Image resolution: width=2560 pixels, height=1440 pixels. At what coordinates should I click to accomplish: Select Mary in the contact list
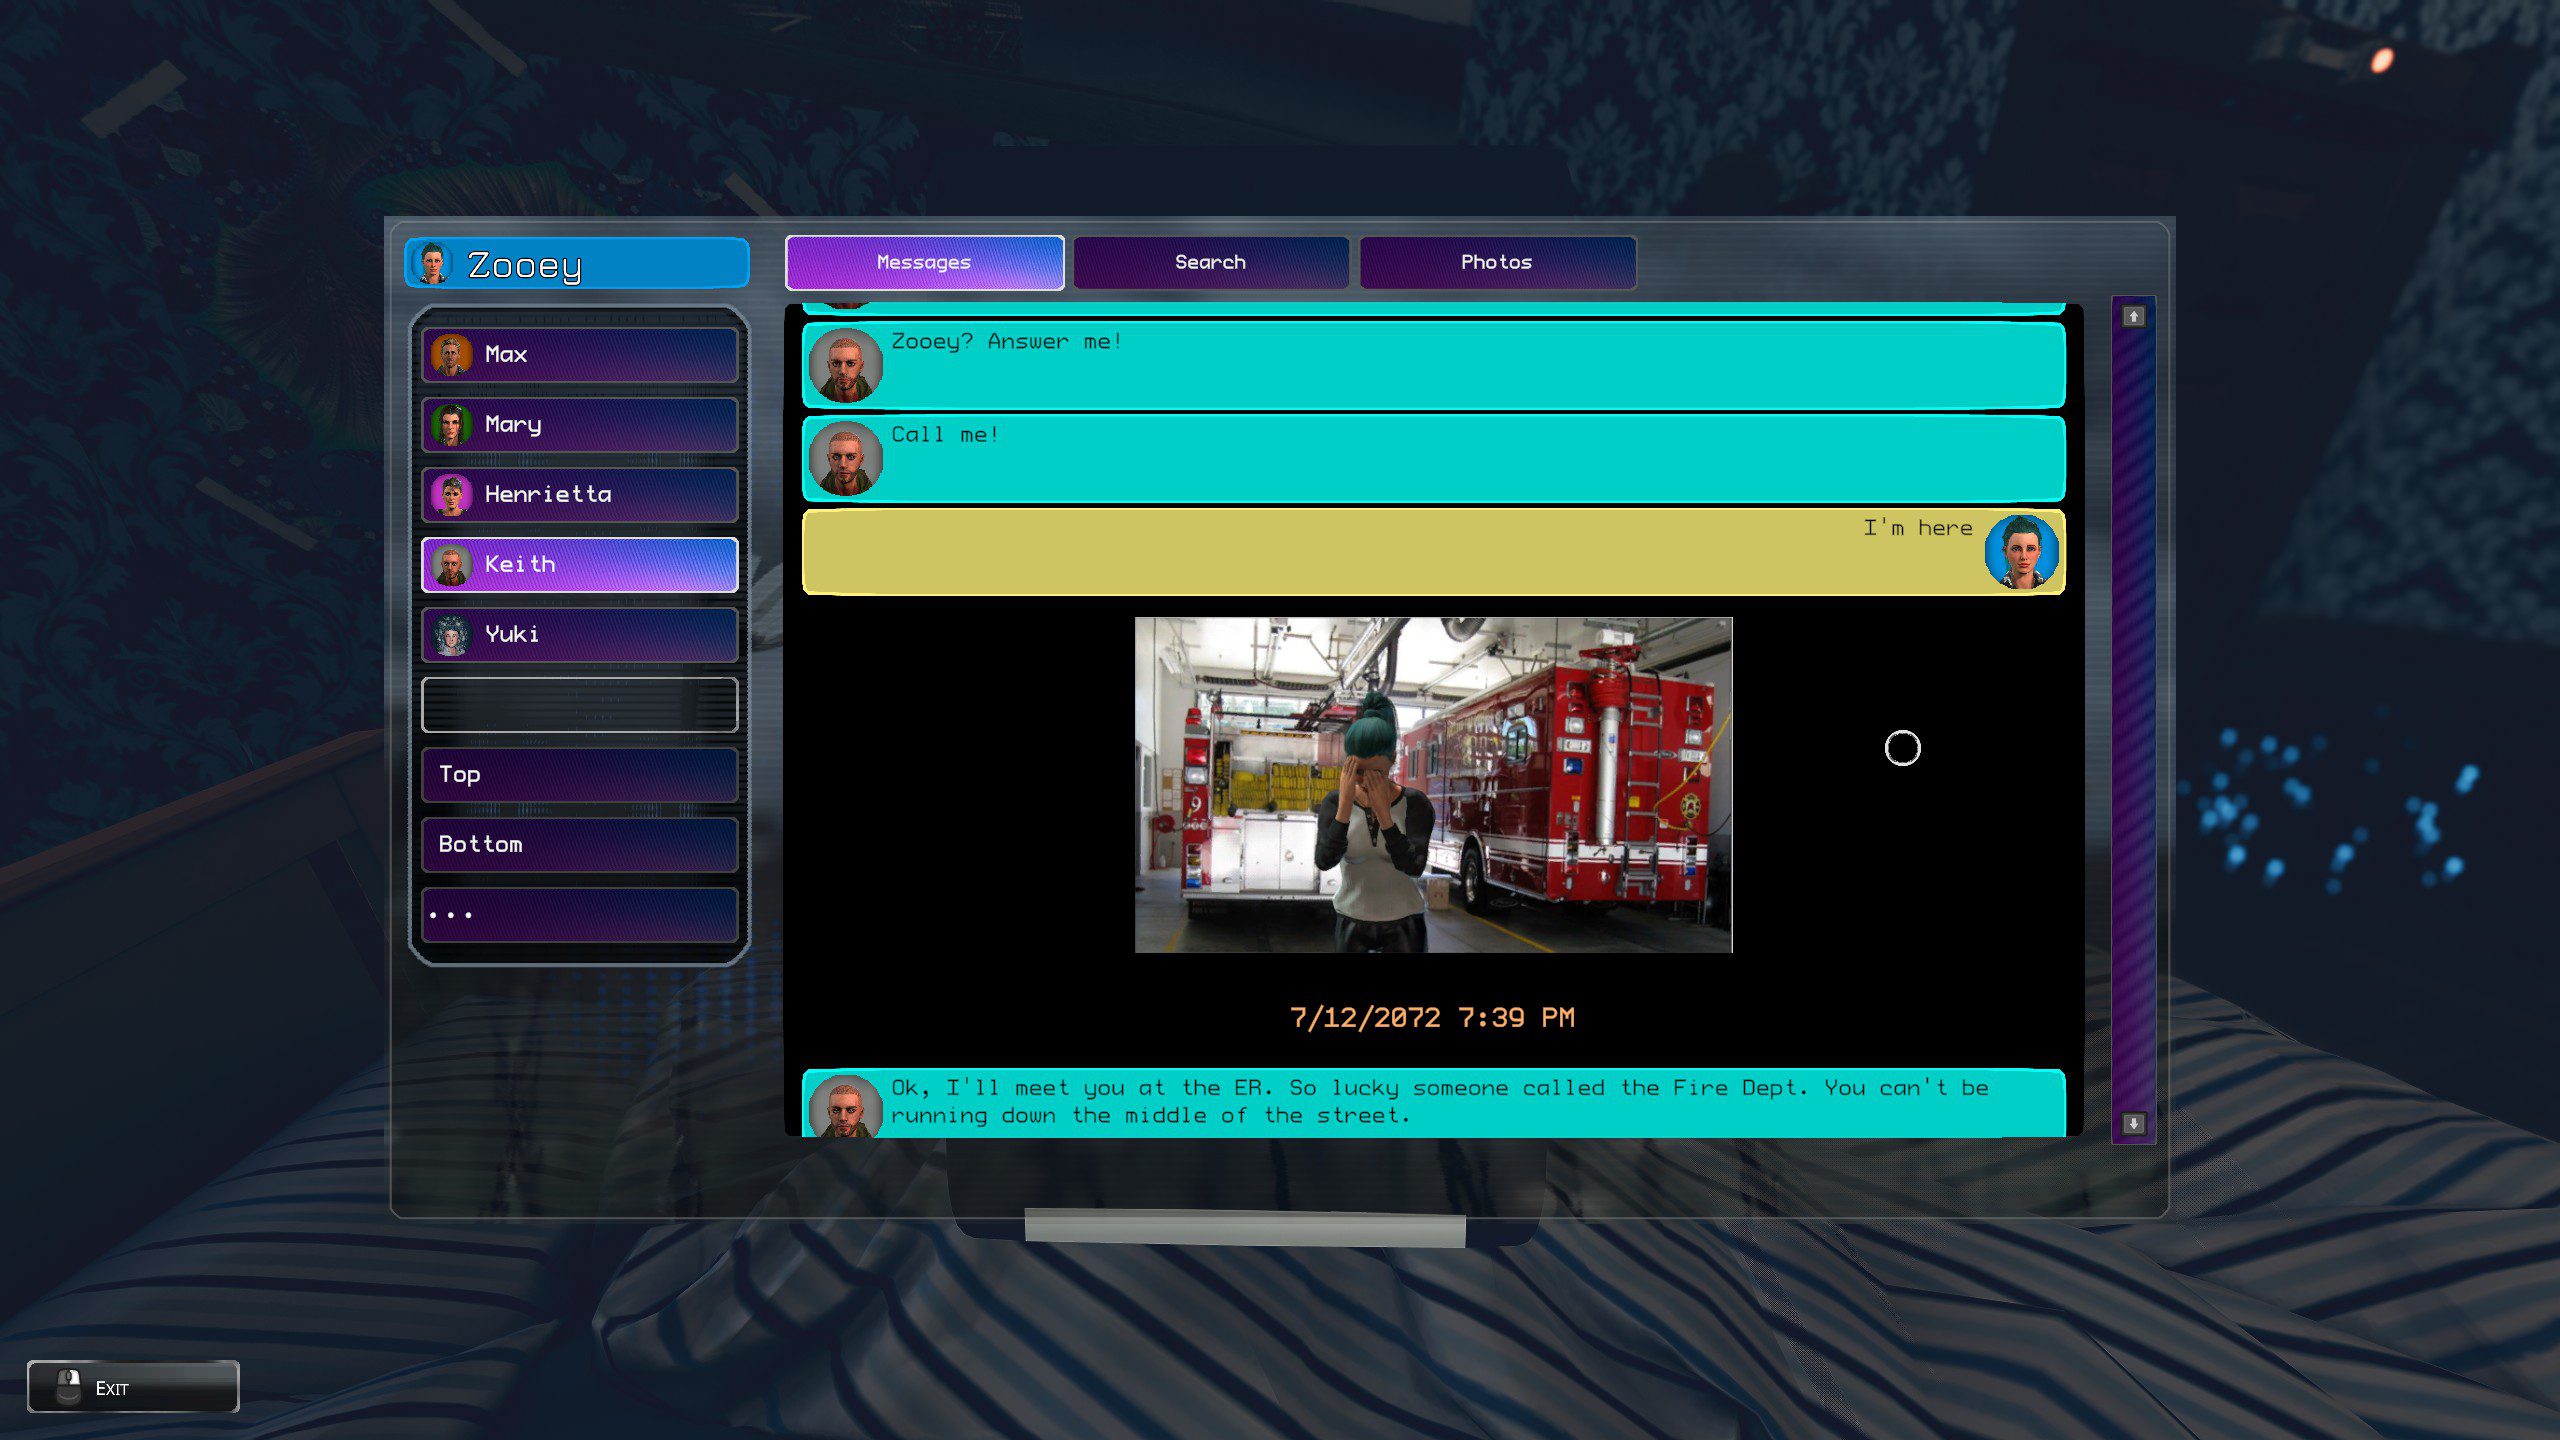579,425
